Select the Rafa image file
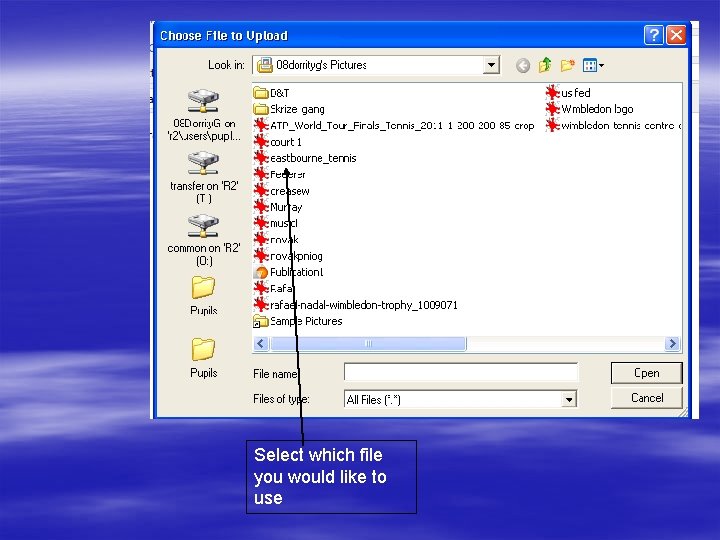 coord(274,288)
